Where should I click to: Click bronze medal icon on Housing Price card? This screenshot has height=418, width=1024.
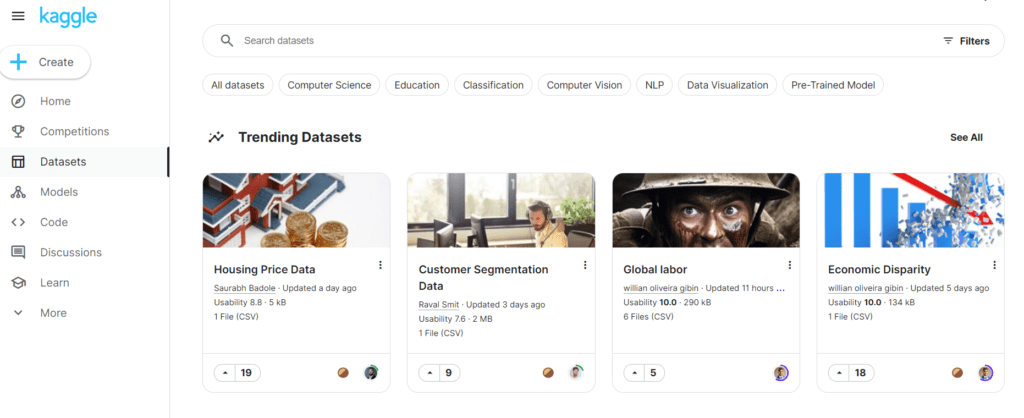[x=343, y=373]
